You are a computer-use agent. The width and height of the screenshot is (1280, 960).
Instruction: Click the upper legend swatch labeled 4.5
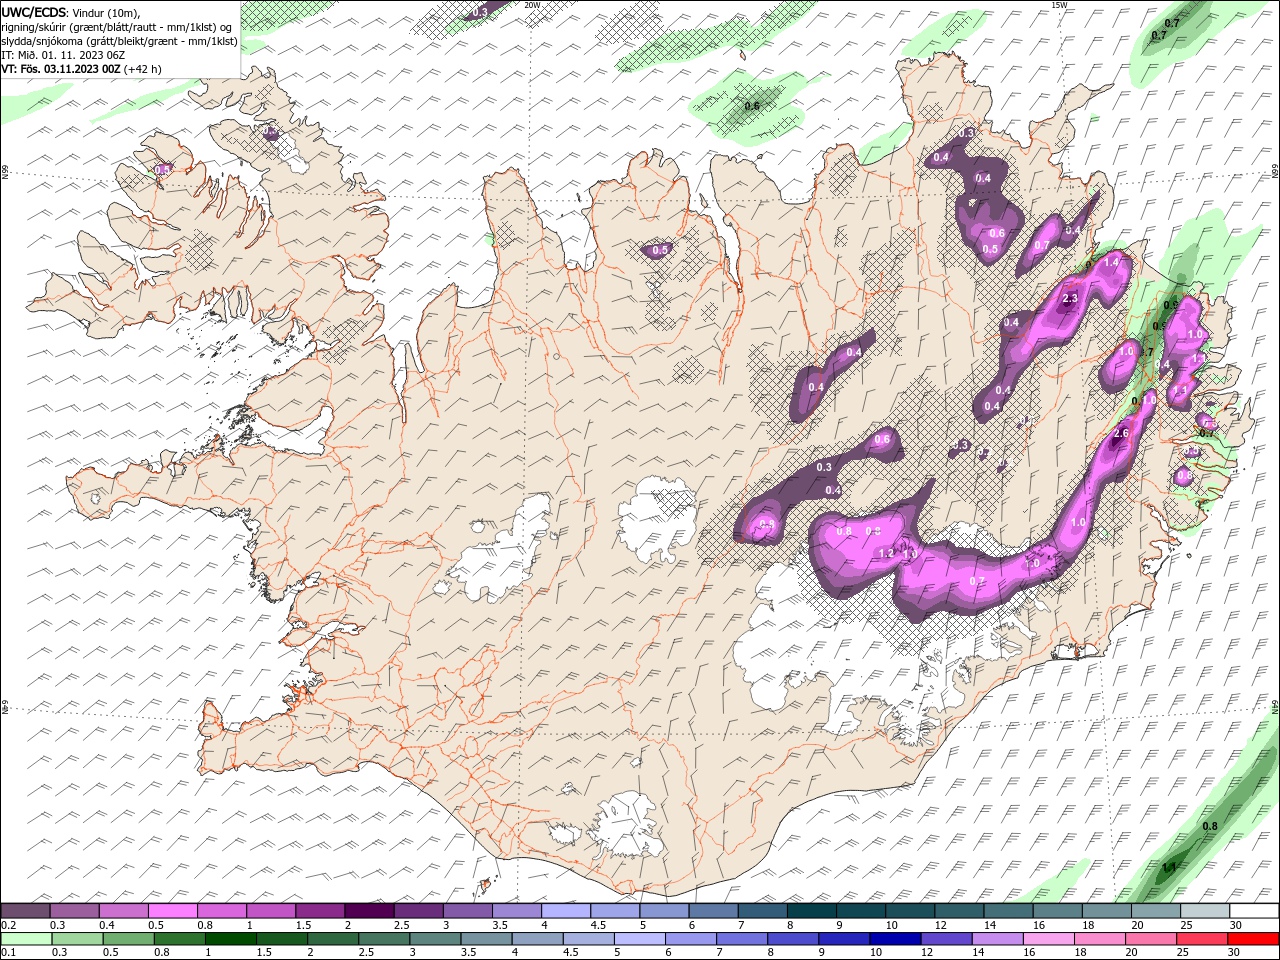click(614, 911)
